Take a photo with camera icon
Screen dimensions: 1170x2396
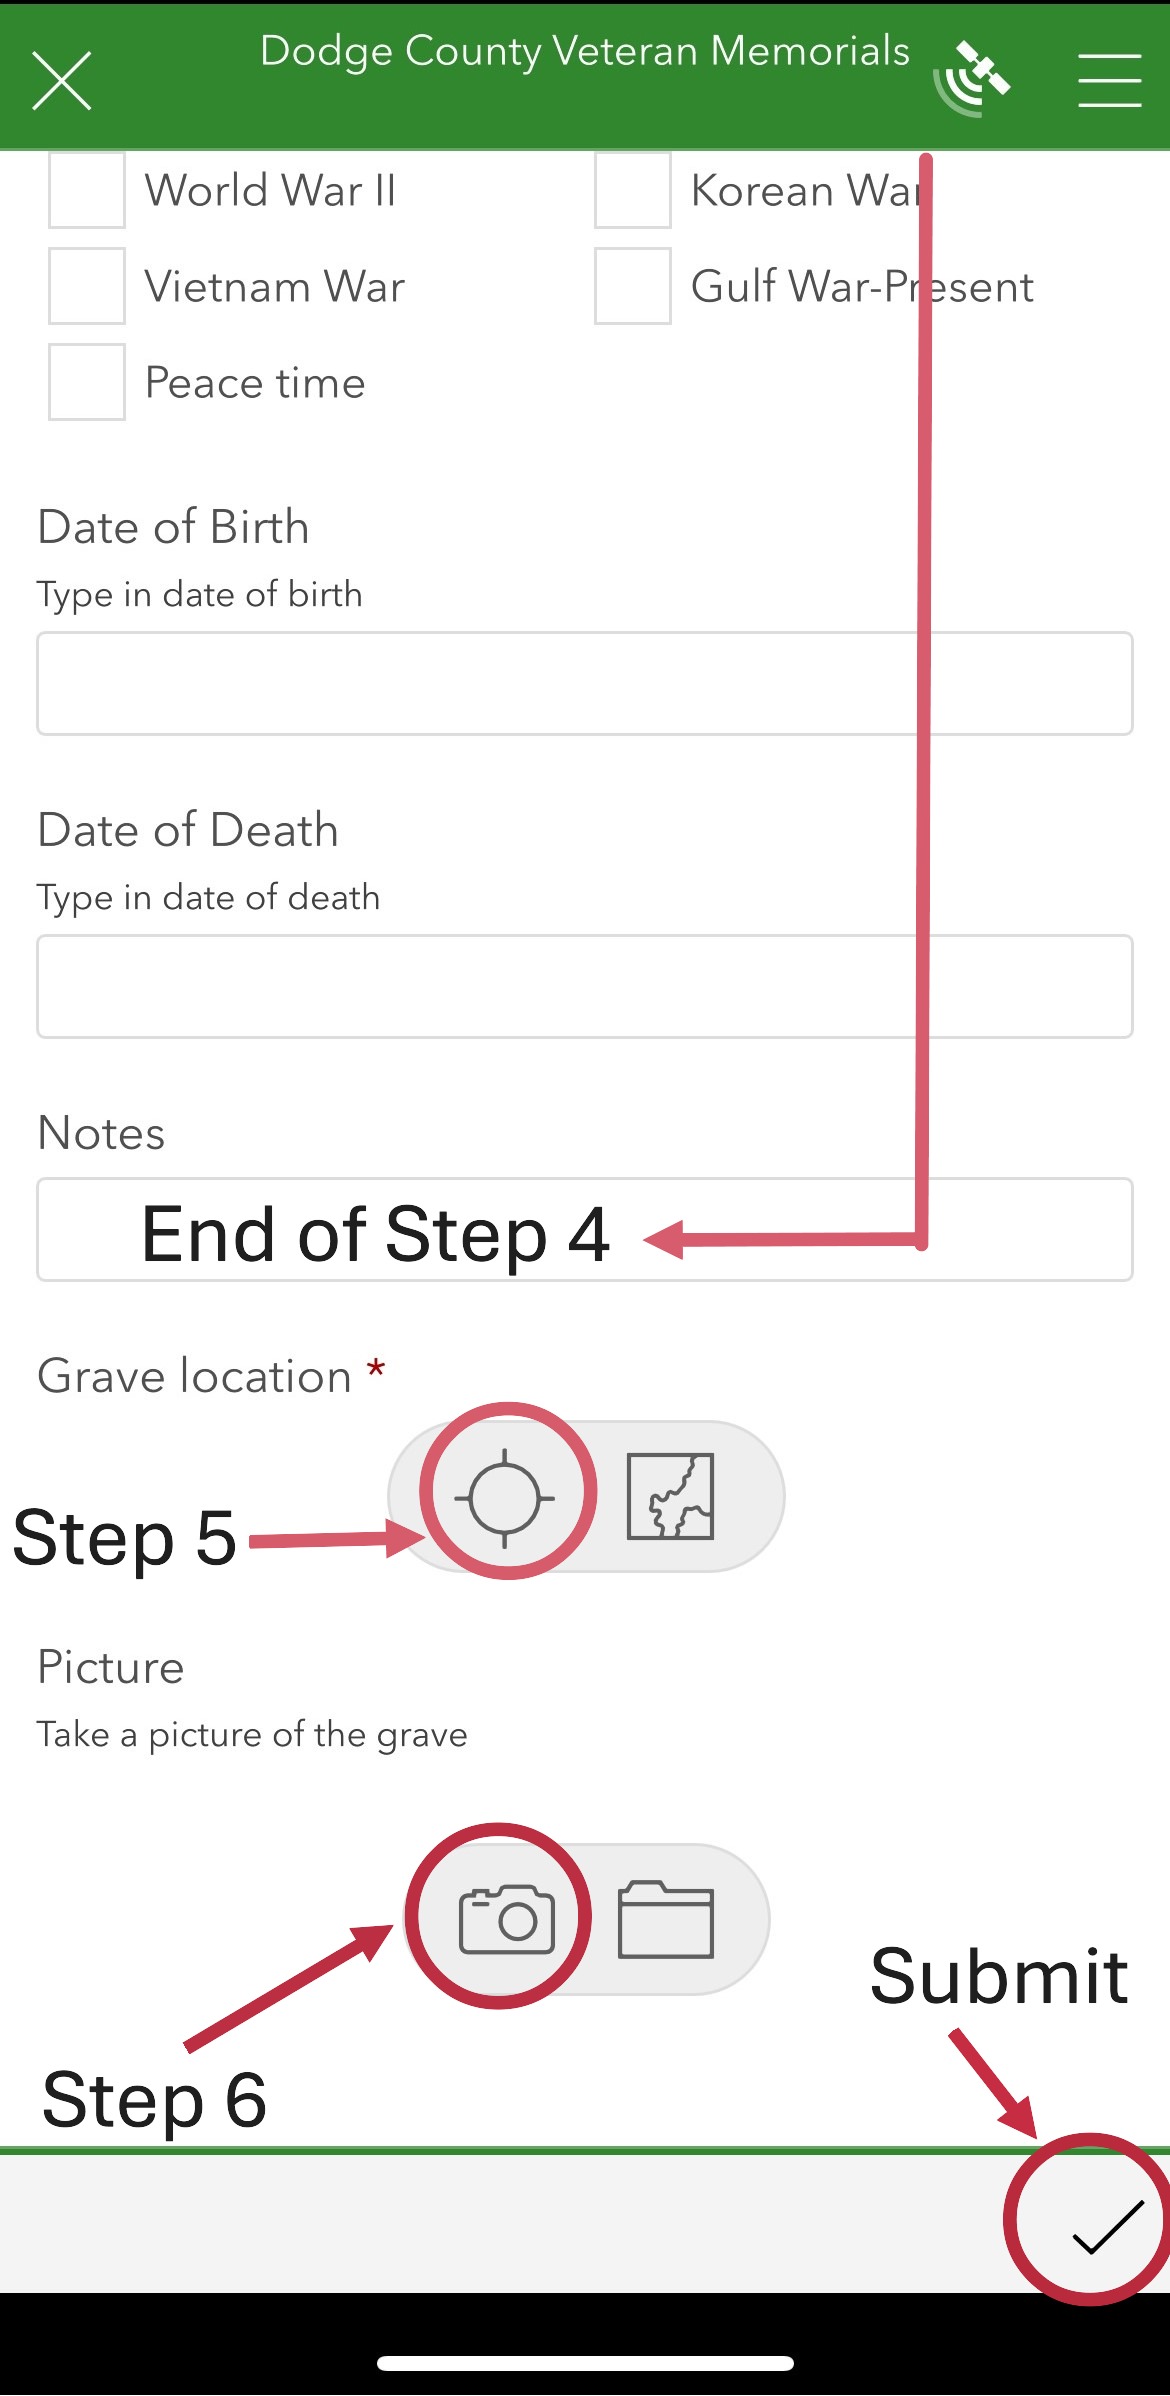pos(506,1918)
